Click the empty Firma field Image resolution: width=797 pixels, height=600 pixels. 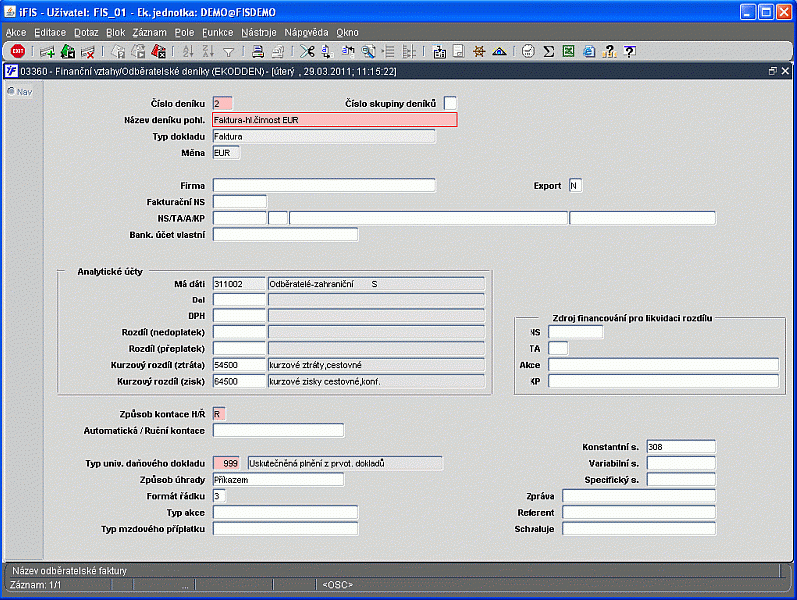(x=324, y=185)
